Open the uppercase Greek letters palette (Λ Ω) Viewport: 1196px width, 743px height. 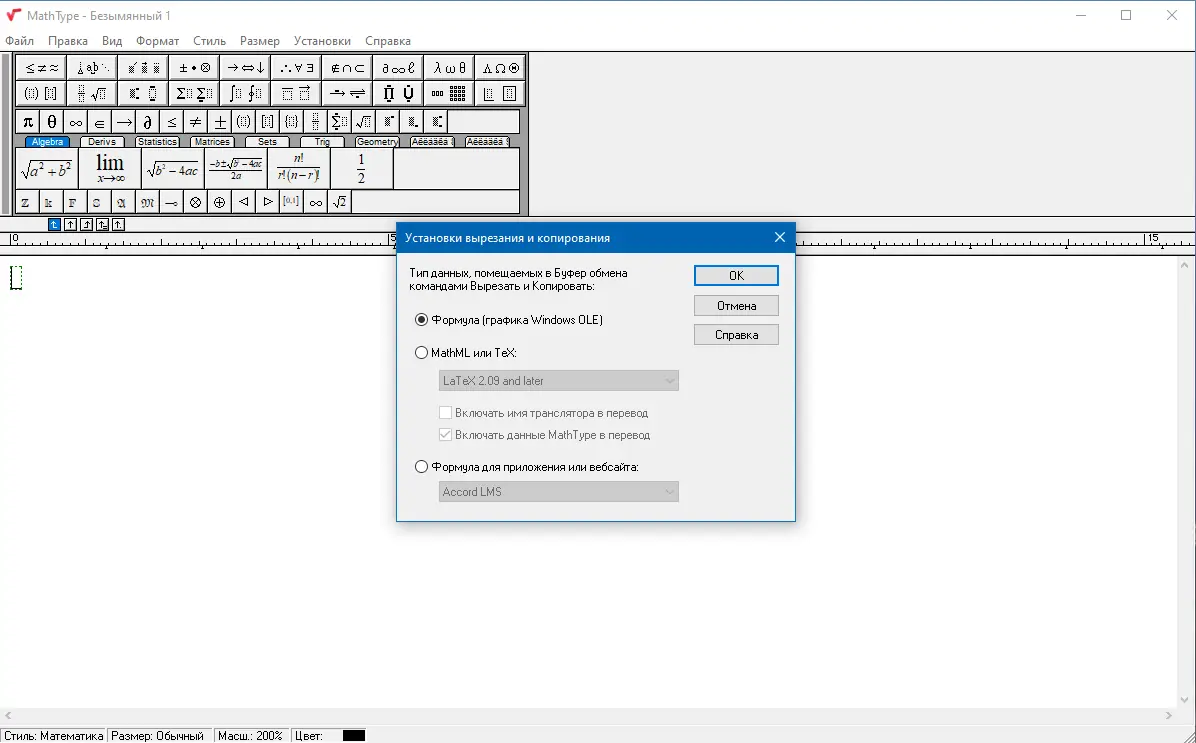click(x=500, y=68)
